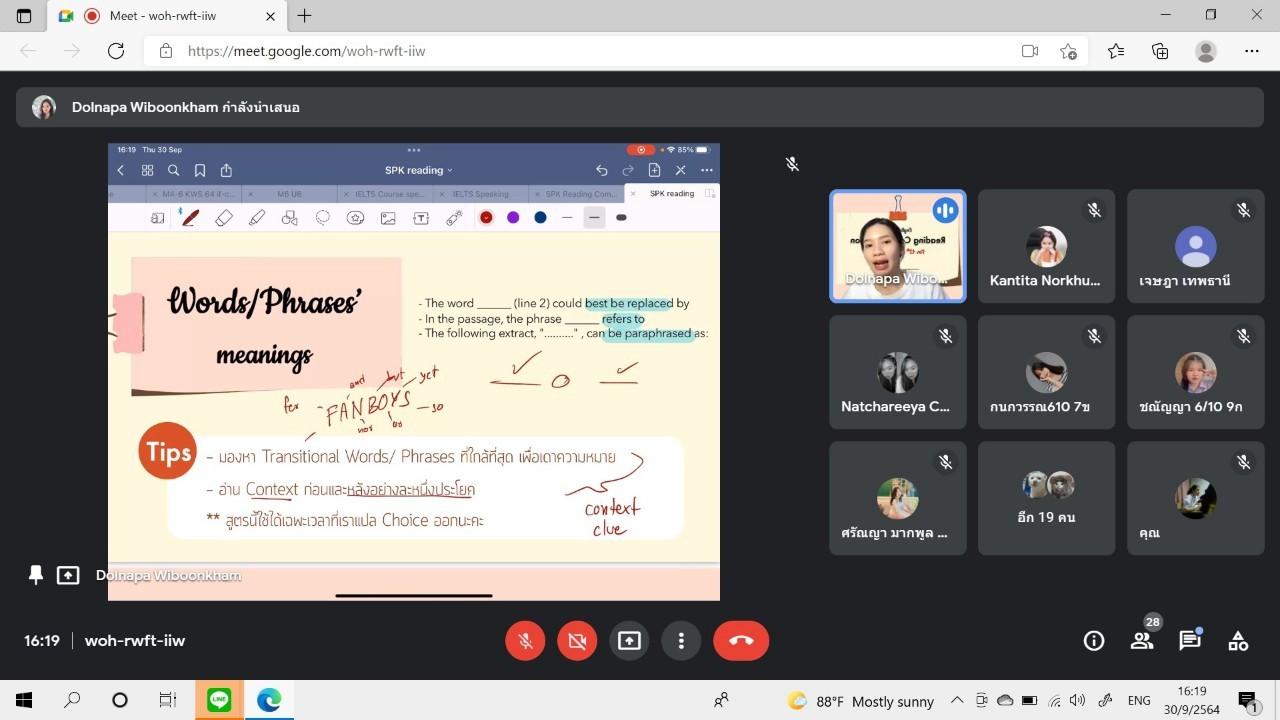Open Edge Favorites list icon
1280x720 pixels.
tap(1116, 51)
